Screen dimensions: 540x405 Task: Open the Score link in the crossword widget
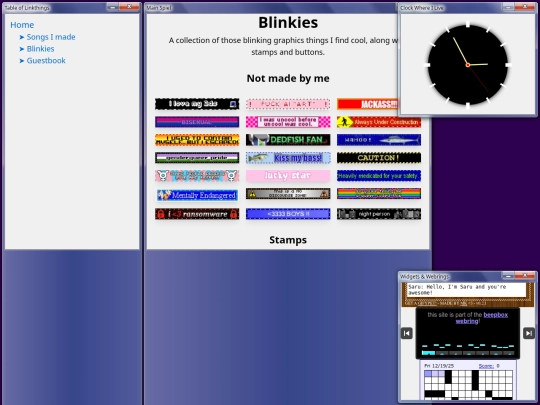pyautogui.click(x=486, y=366)
